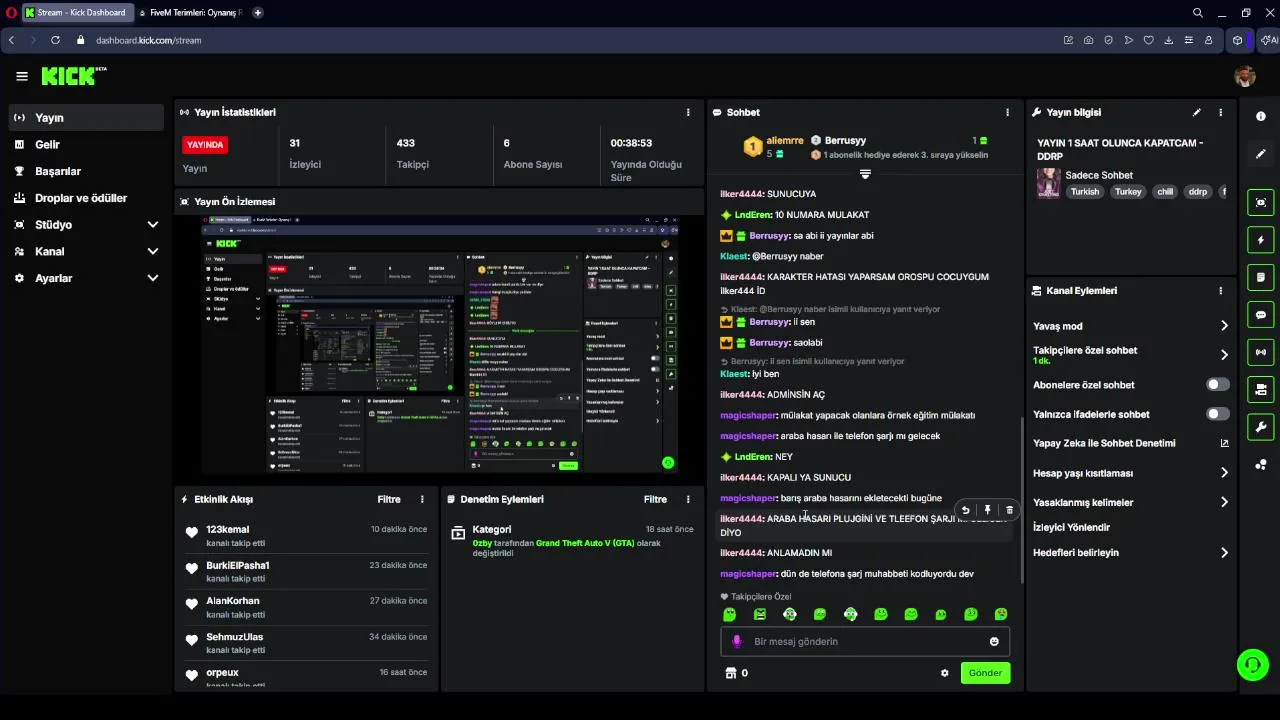
Task: Open the Yayın İstatistikleri three-dot menu
Action: click(688, 113)
